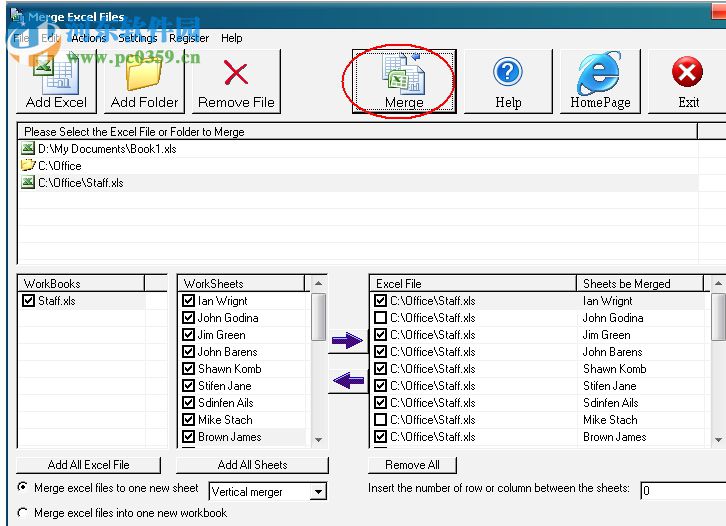Check the Mike Stach merged-sheet row checkbox
Viewport: 726px width, 526px height.
click(380, 420)
